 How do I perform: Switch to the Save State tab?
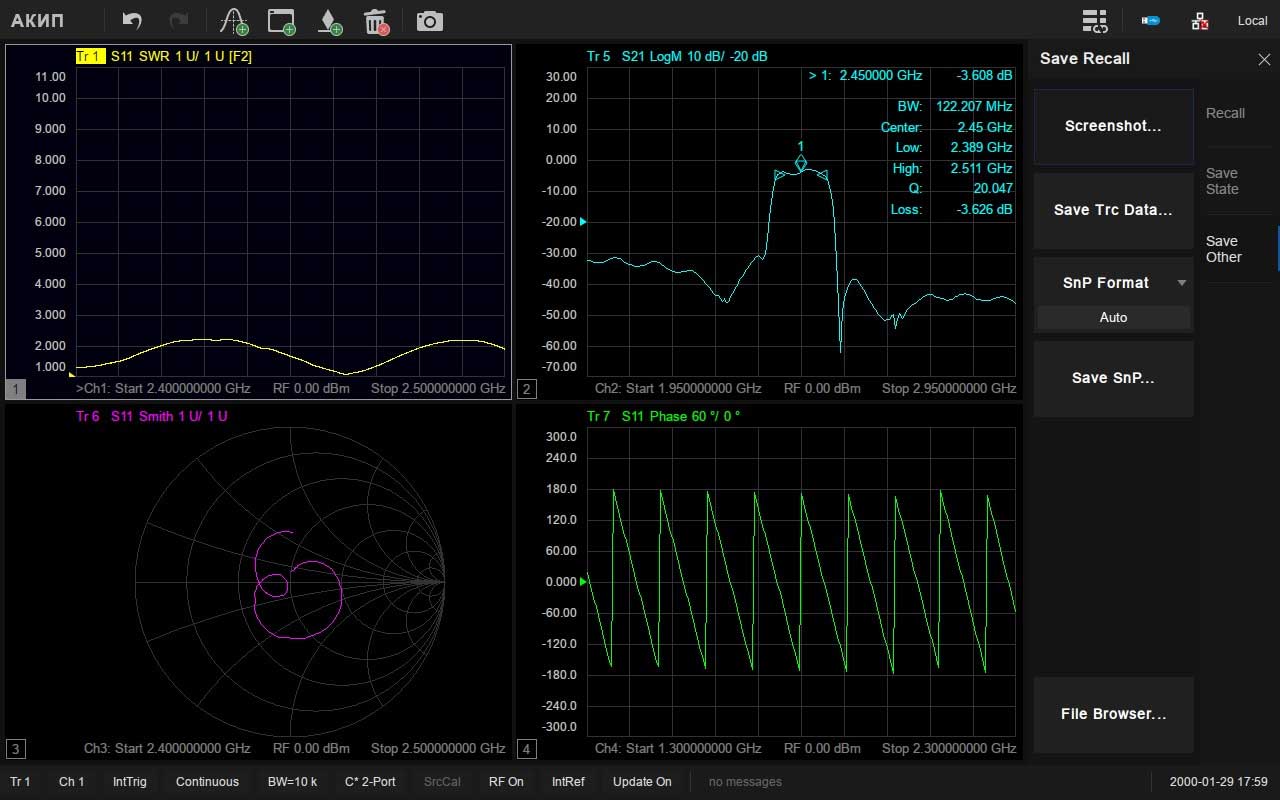pos(1222,181)
